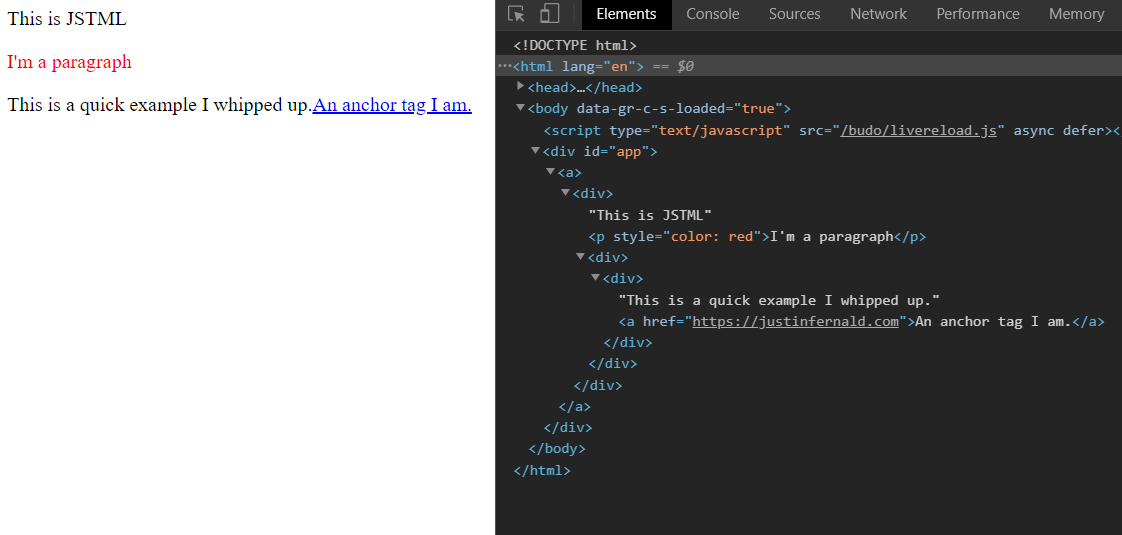1122x535 pixels.
Task: Collapse the div containing "This is JSTML"
Action: (x=565, y=193)
